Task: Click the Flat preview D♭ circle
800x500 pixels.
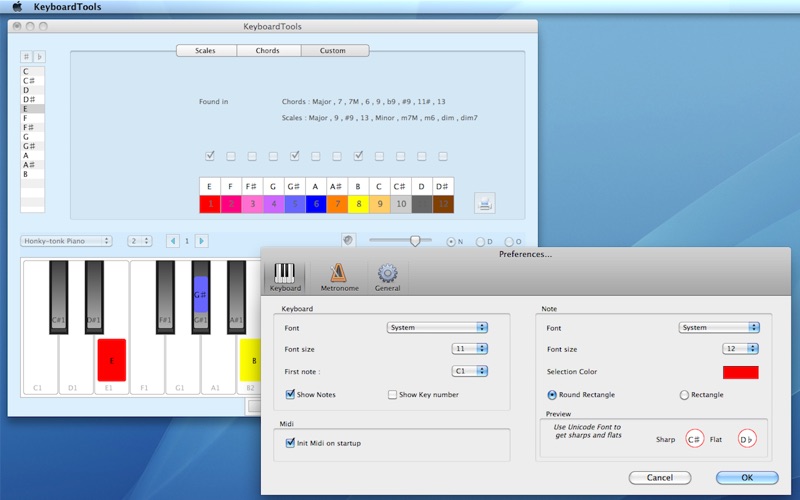Action: pyautogui.click(x=747, y=439)
